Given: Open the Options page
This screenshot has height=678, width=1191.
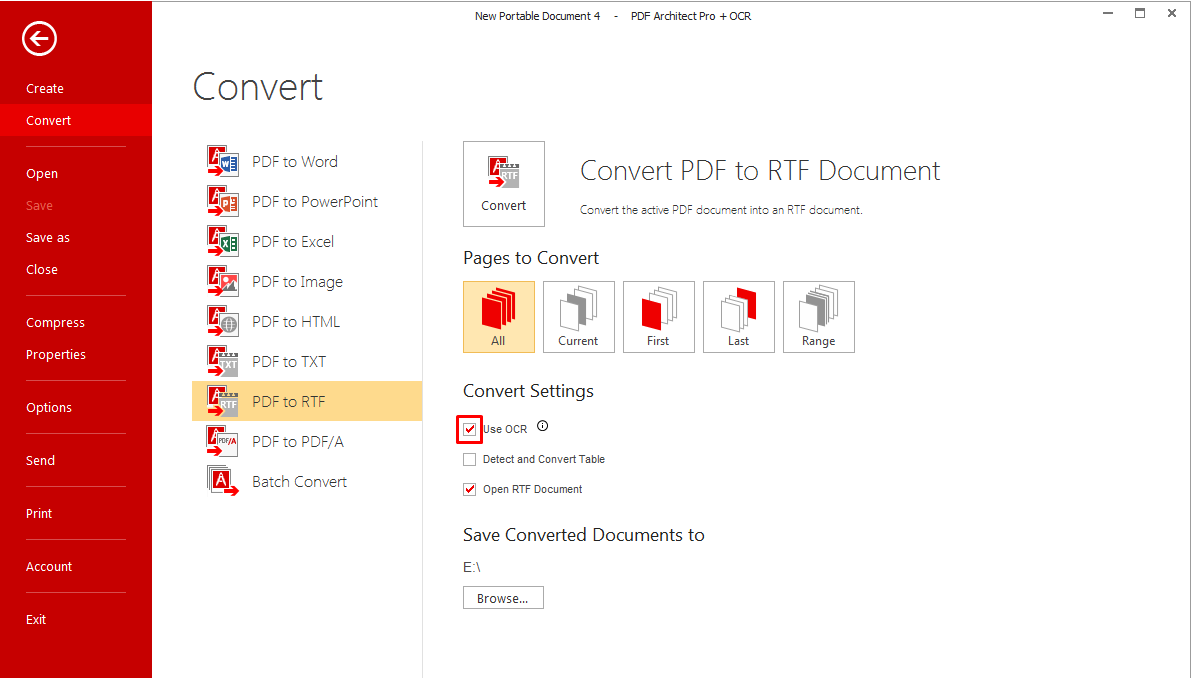Looking at the screenshot, I should point(49,408).
